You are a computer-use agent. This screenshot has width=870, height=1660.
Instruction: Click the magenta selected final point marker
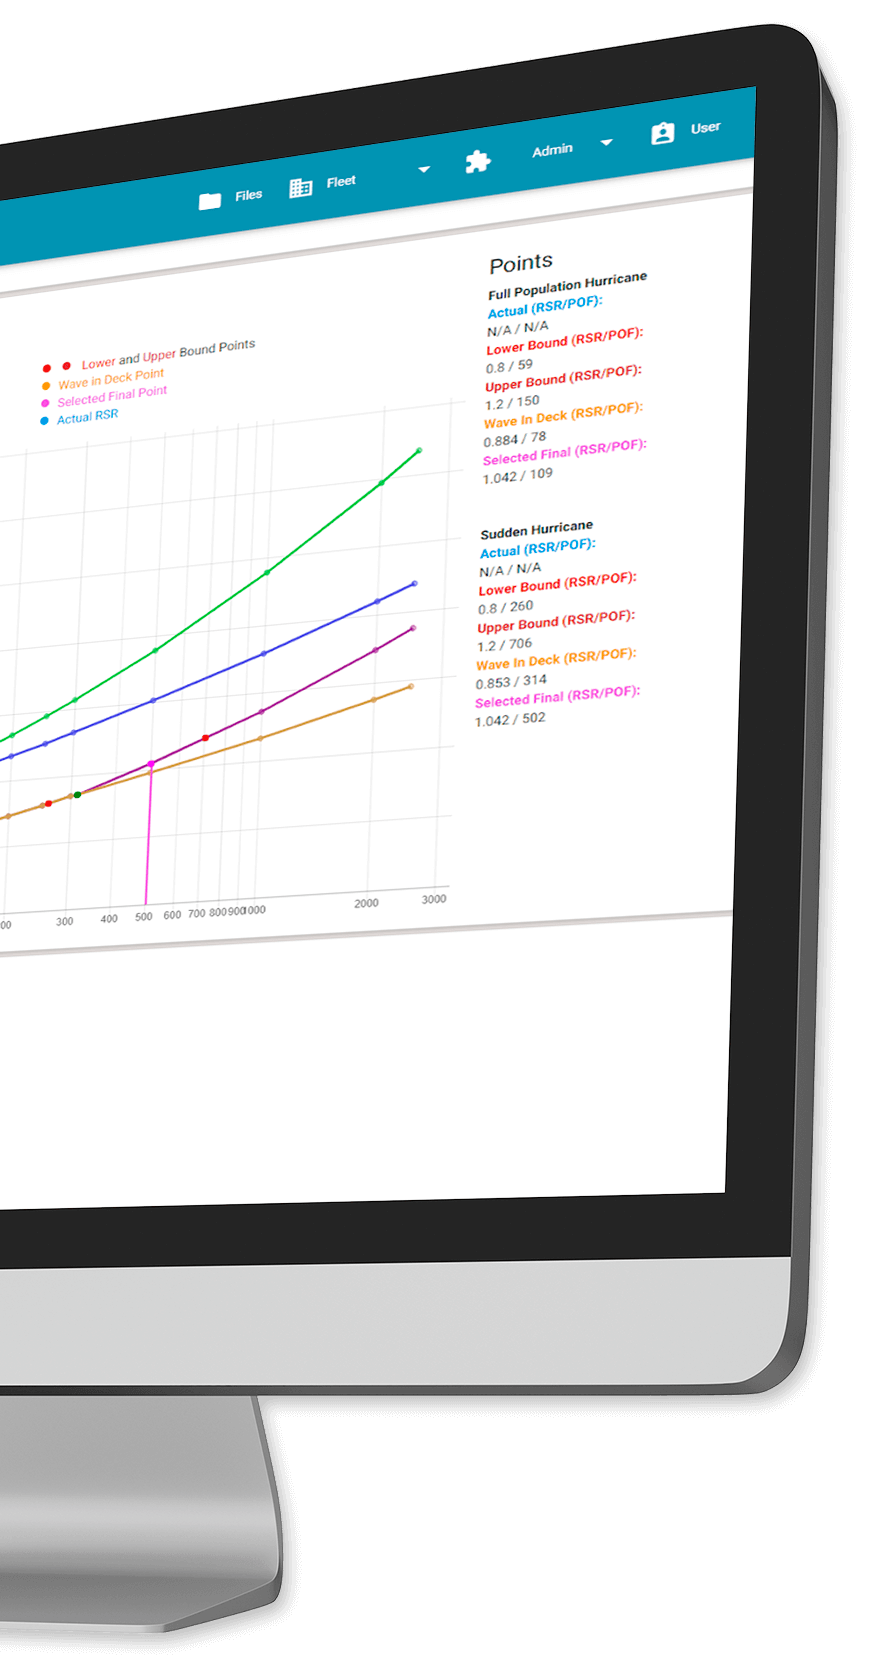[151, 764]
